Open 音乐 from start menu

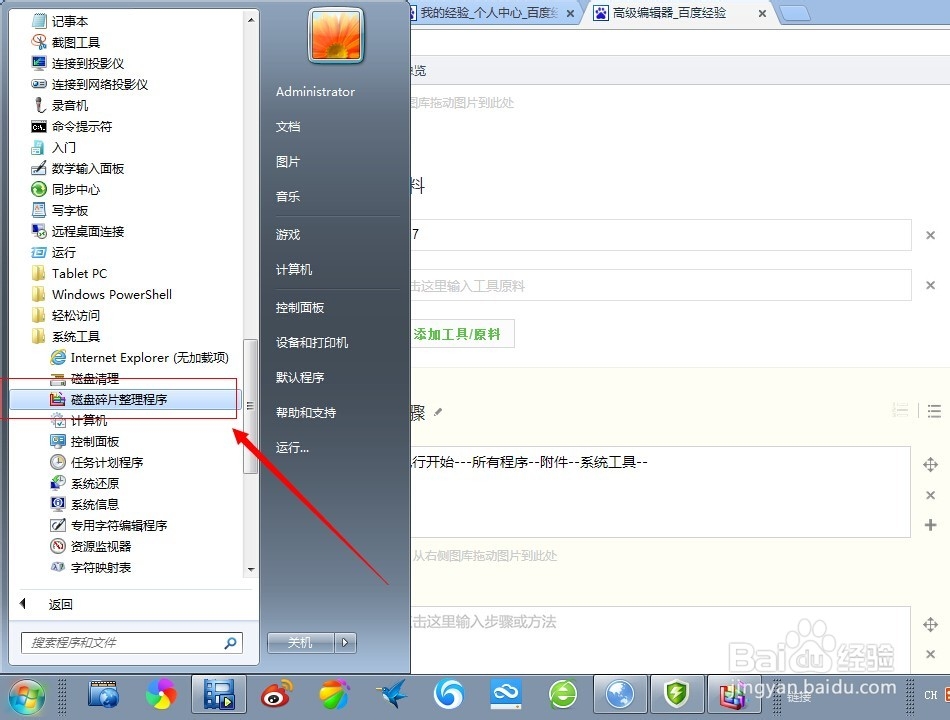coord(288,196)
